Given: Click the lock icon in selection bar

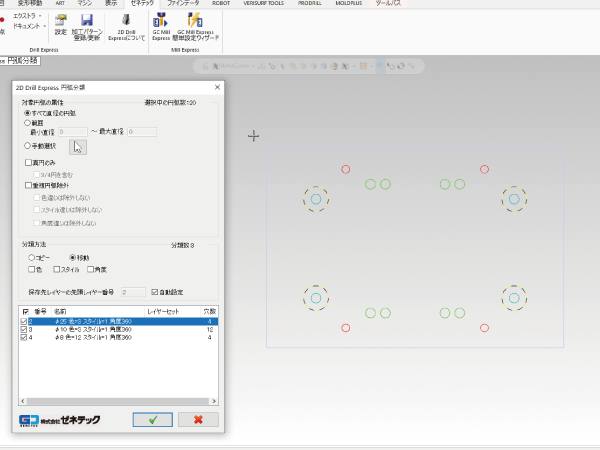Looking at the screenshot, I should pos(205,66).
